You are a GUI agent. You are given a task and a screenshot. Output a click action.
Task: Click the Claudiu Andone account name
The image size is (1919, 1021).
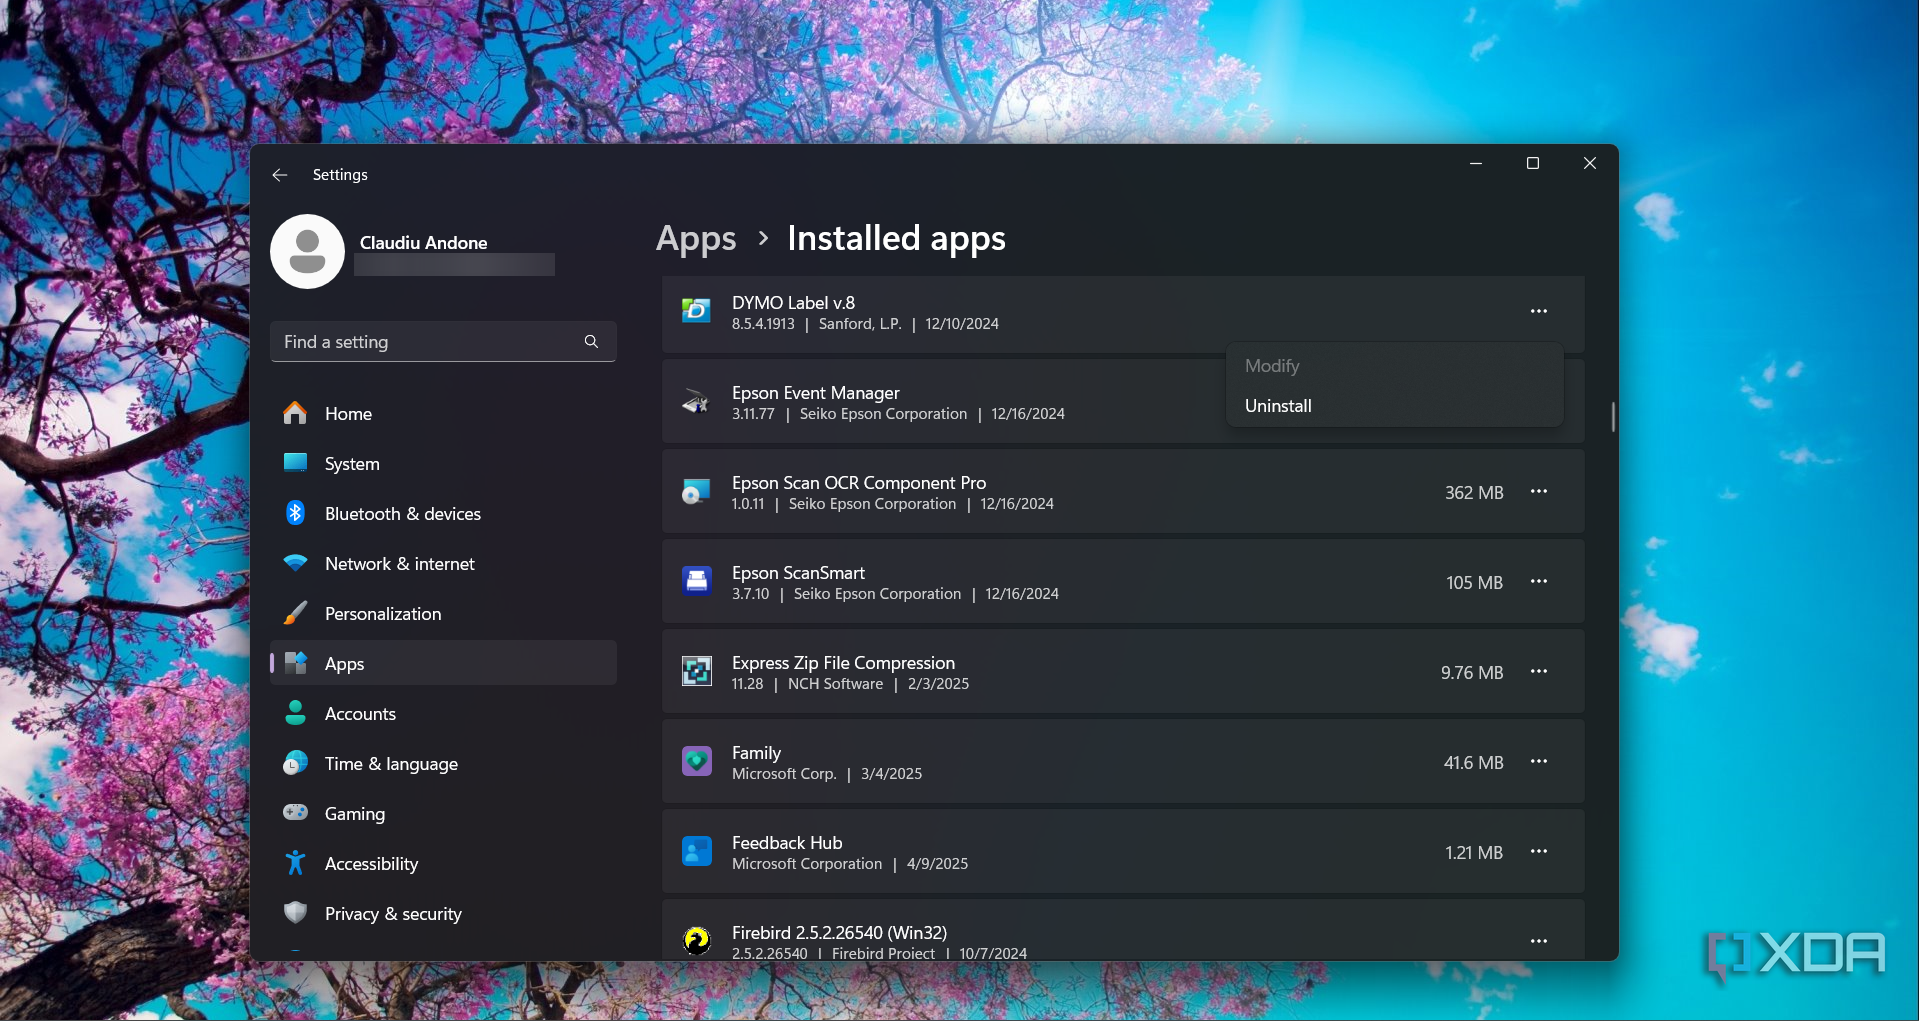(423, 243)
